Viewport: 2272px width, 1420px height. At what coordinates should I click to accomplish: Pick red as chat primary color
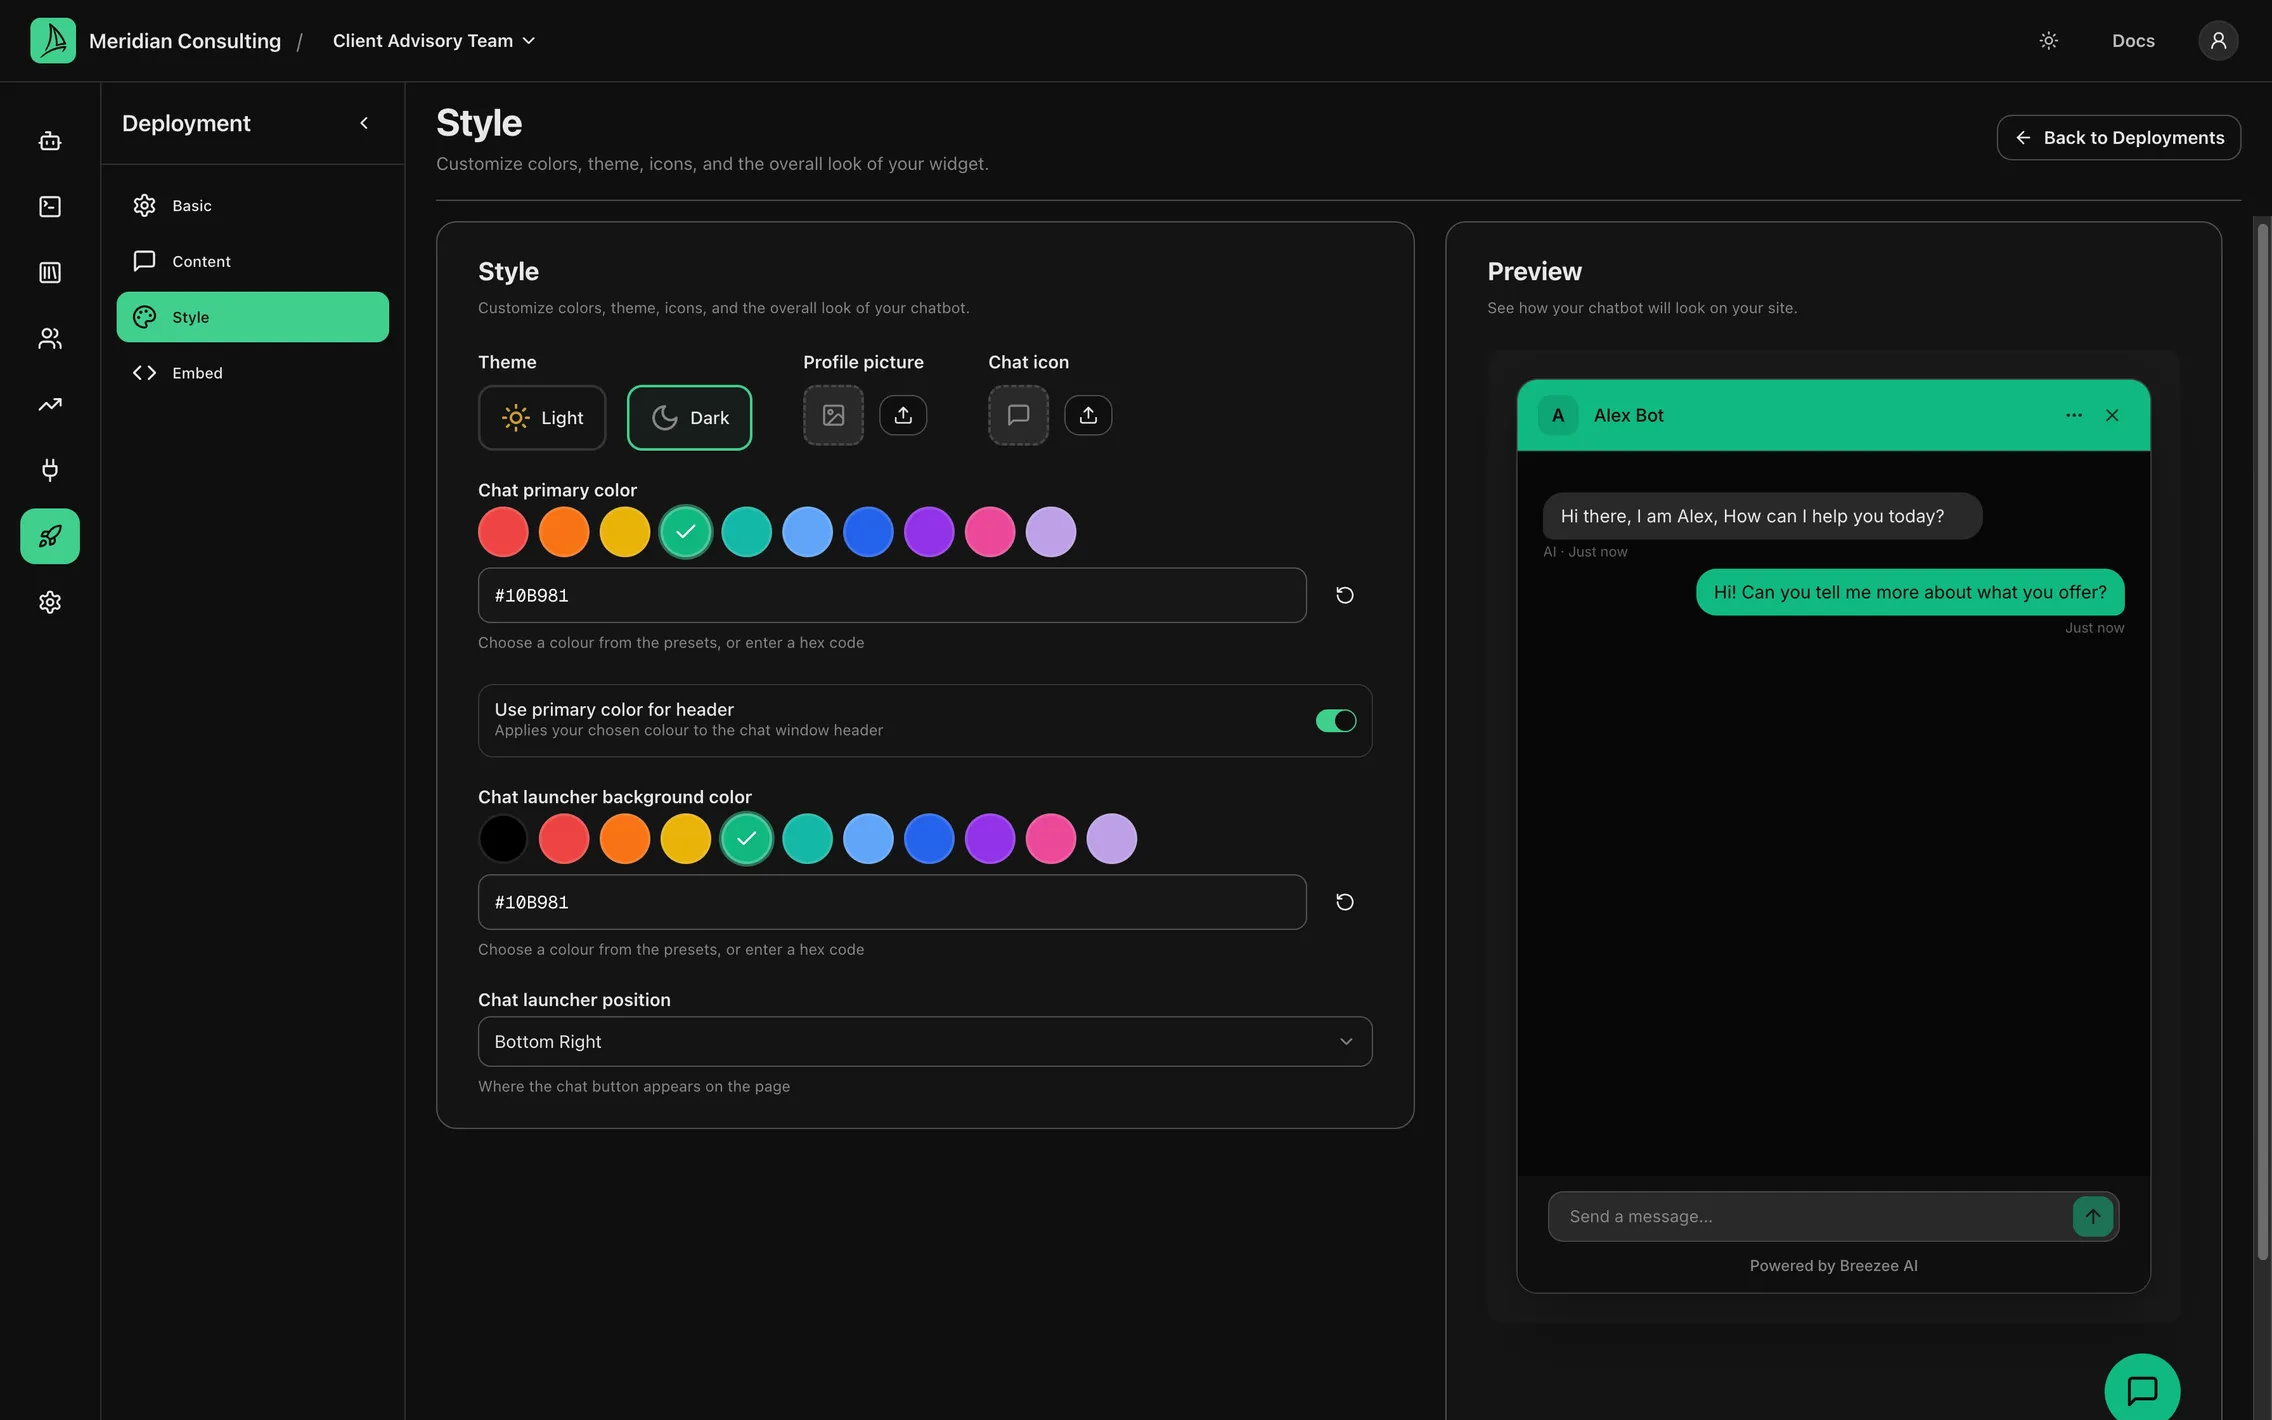pos(503,532)
